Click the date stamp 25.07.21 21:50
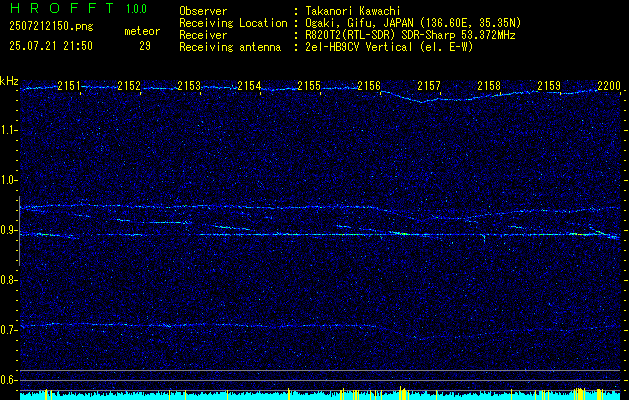The width and height of the screenshot is (629, 400). coord(51,46)
